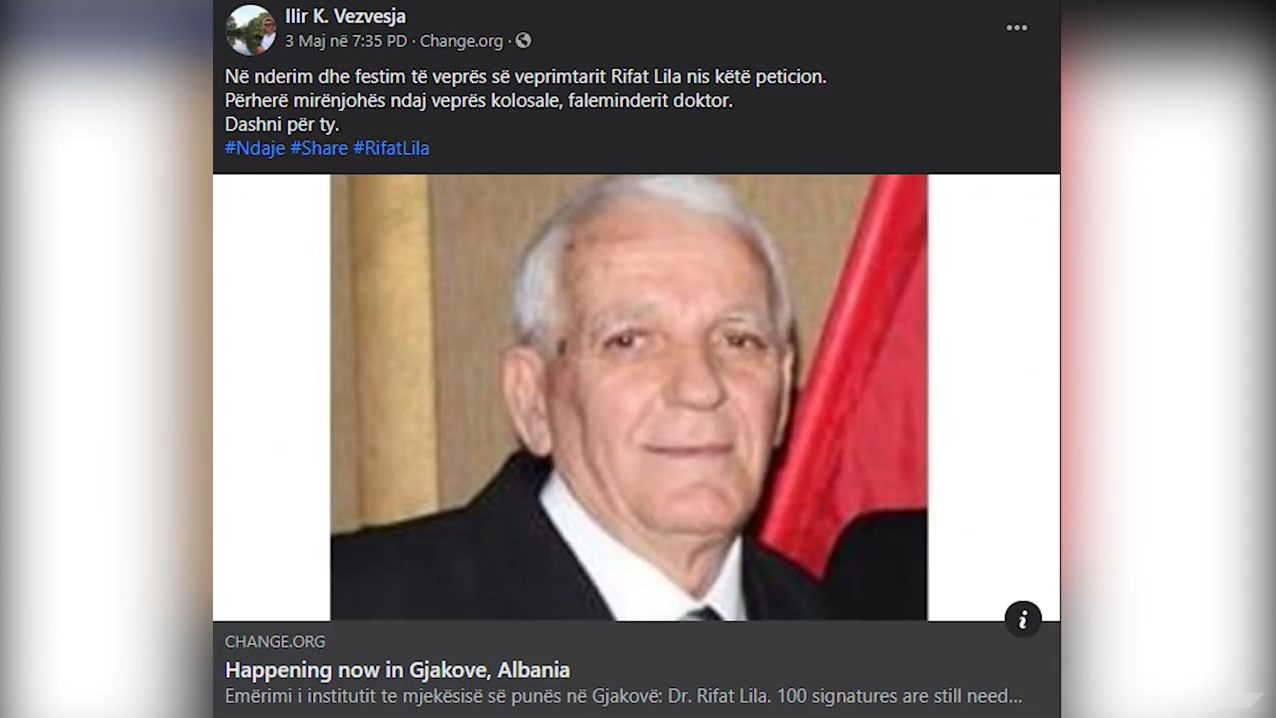This screenshot has width=1276, height=718.
Task: Click the petition description about Dr. Rifat Lila
Action: 623,696
